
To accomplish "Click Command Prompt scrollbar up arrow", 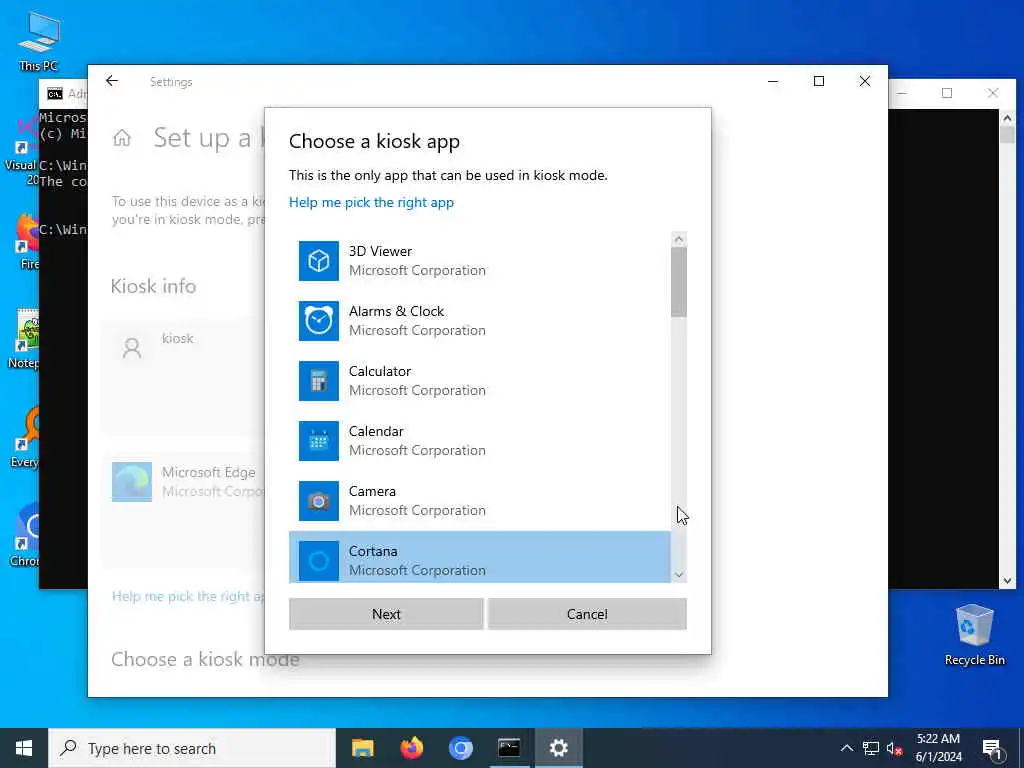I will tap(1007, 118).
